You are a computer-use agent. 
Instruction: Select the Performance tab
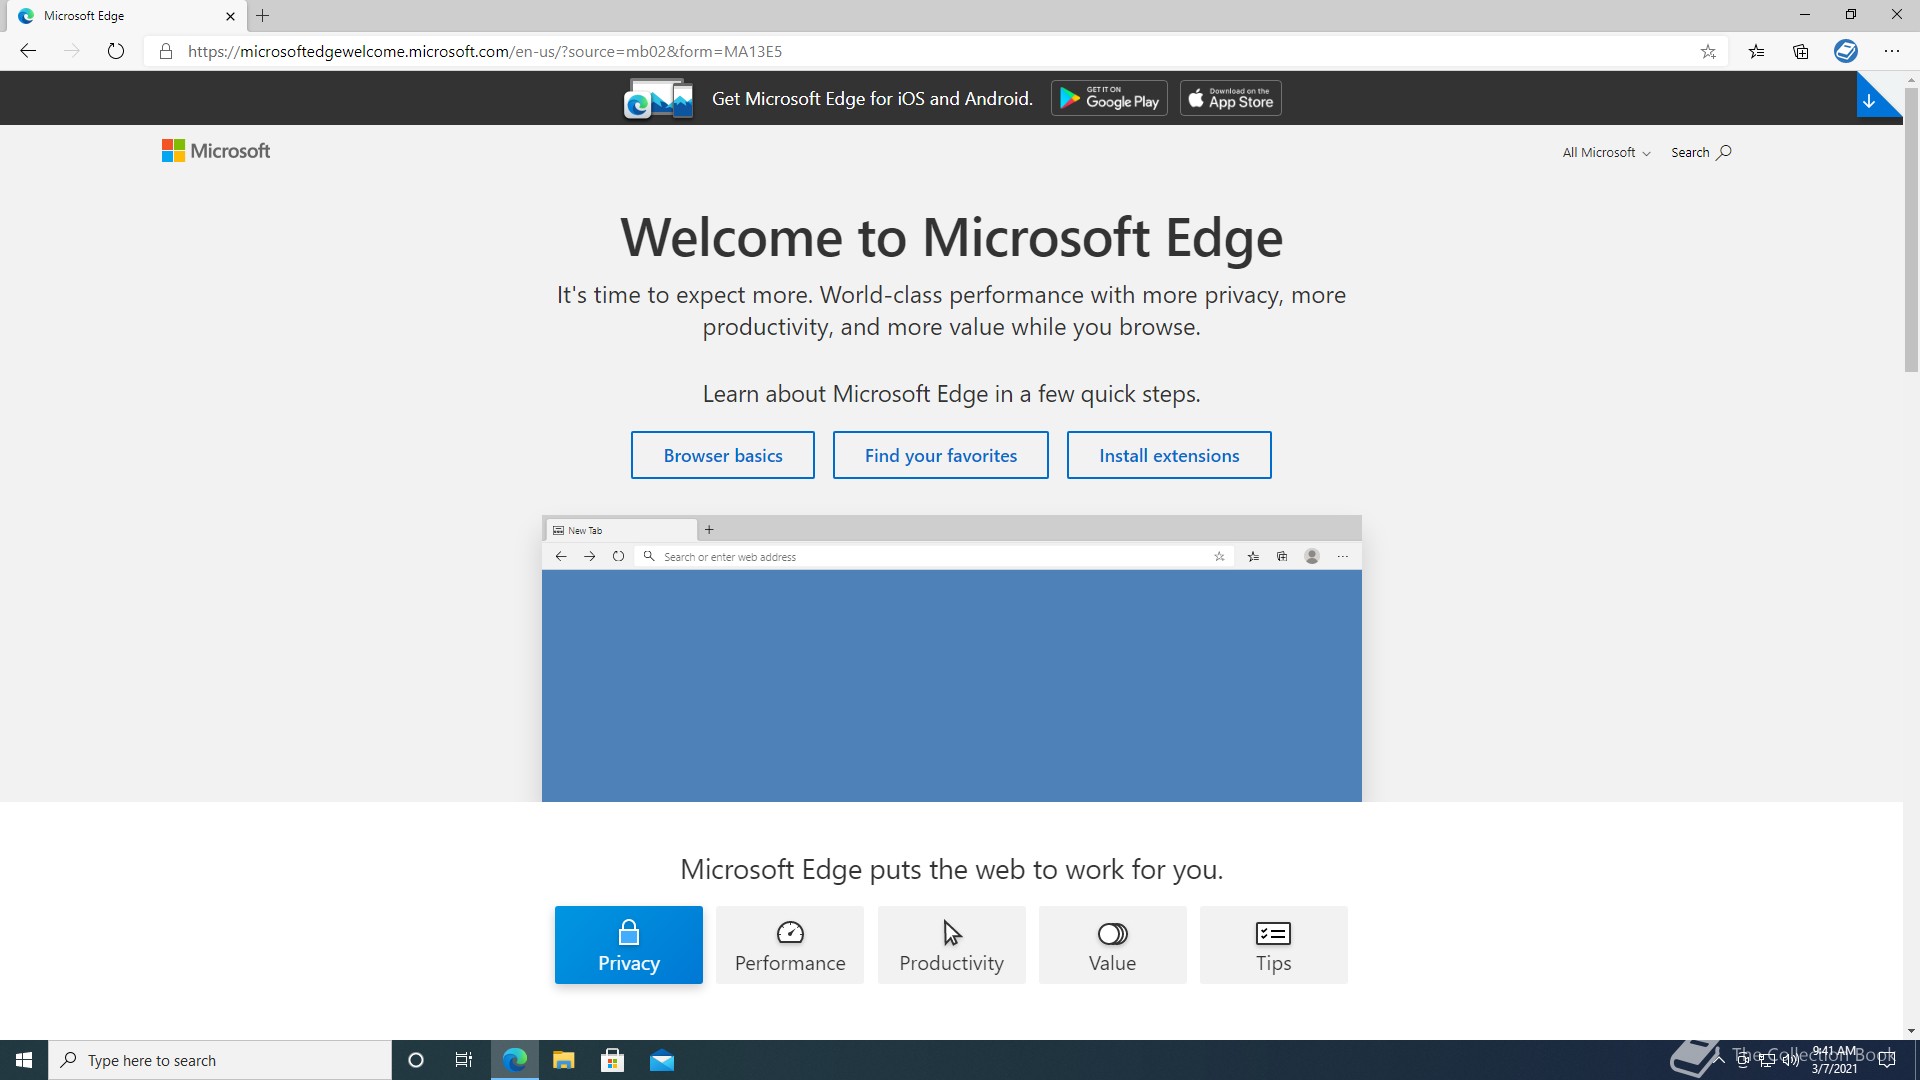pos(790,945)
